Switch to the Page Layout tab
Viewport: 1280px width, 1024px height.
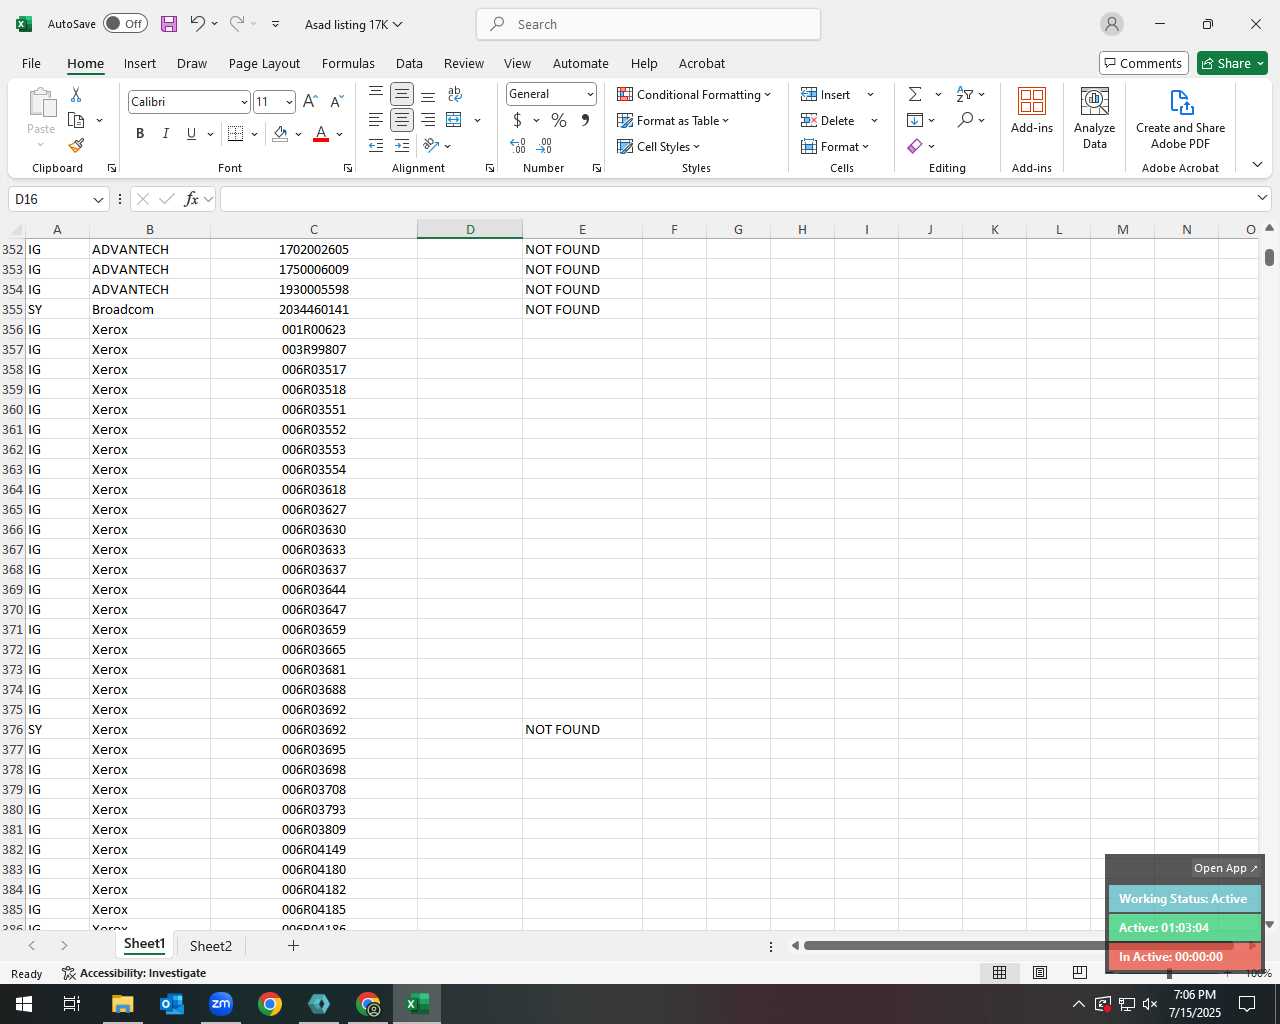(x=264, y=63)
